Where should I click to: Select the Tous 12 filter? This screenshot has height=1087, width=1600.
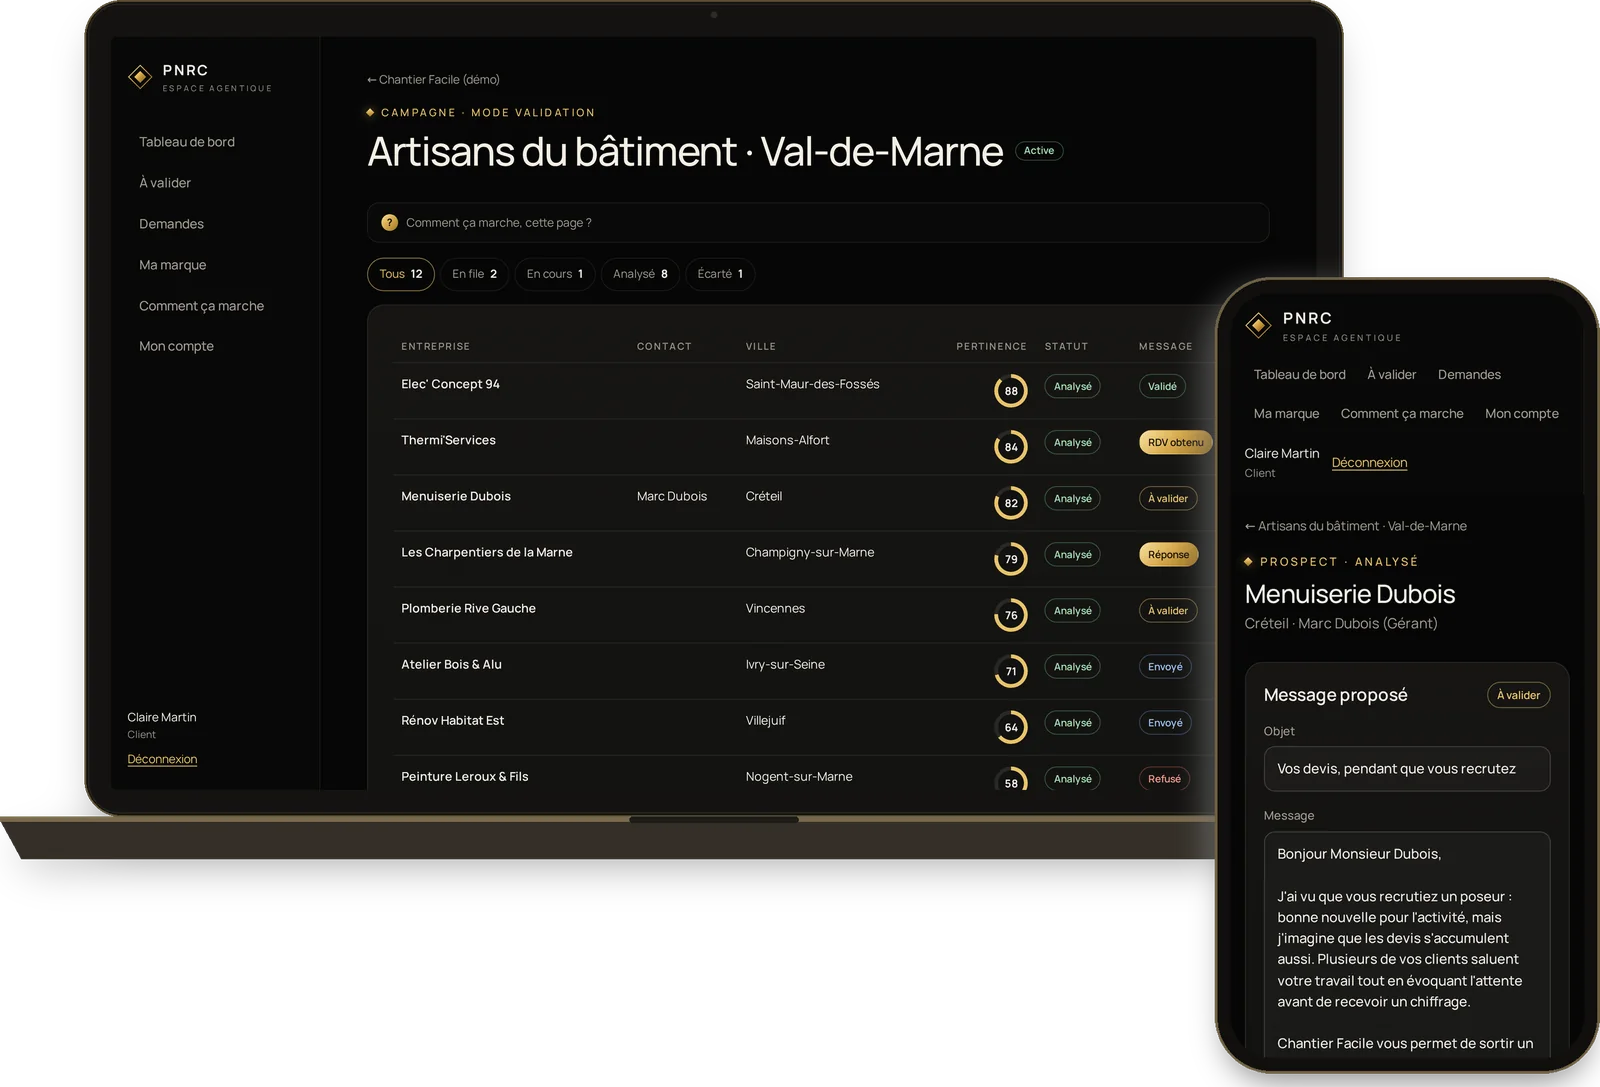401,274
